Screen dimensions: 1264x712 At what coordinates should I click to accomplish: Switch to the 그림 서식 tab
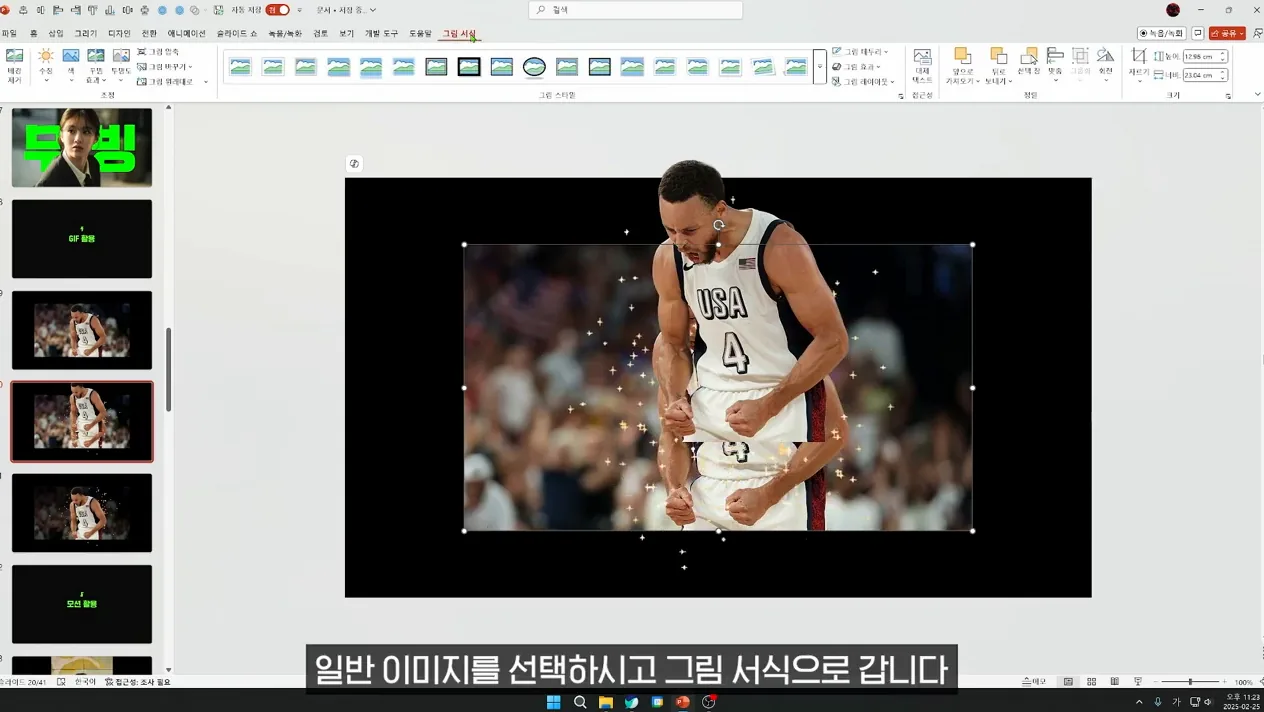click(459, 34)
